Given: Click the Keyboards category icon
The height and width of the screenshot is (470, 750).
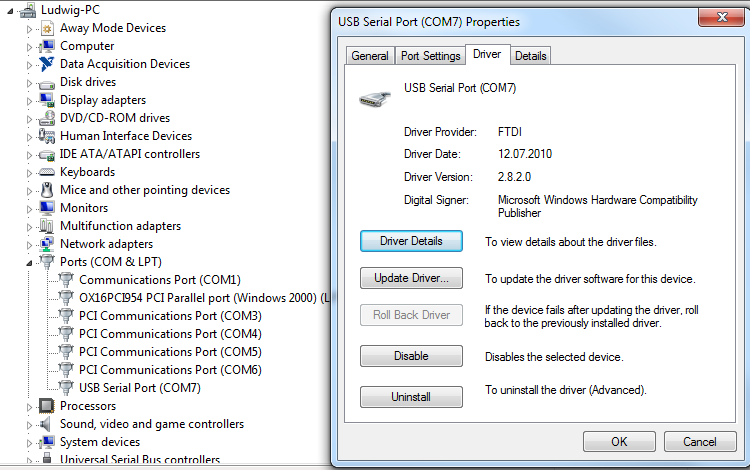Looking at the screenshot, I should (x=46, y=172).
